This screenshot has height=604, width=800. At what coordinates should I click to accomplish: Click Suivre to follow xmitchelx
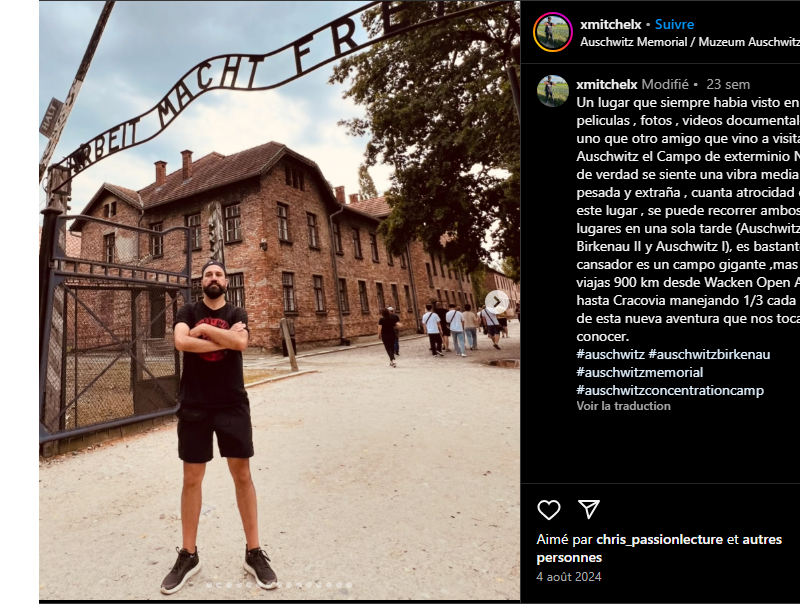click(674, 24)
